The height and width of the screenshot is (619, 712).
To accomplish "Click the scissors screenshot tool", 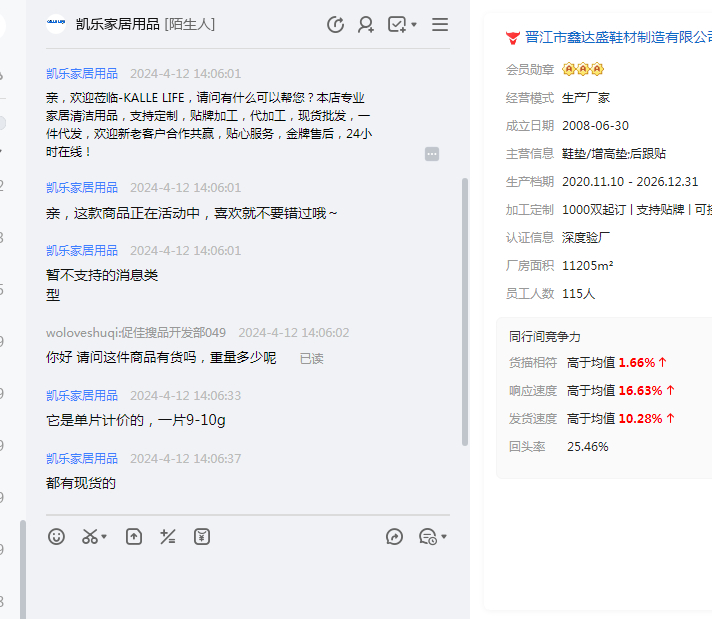I will click(90, 537).
